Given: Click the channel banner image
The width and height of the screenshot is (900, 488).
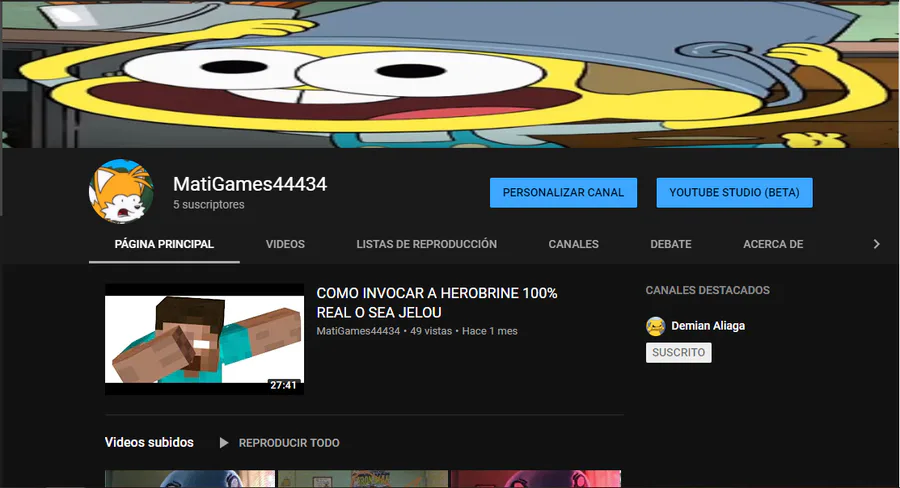Looking at the screenshot, I should pos(450,73).
